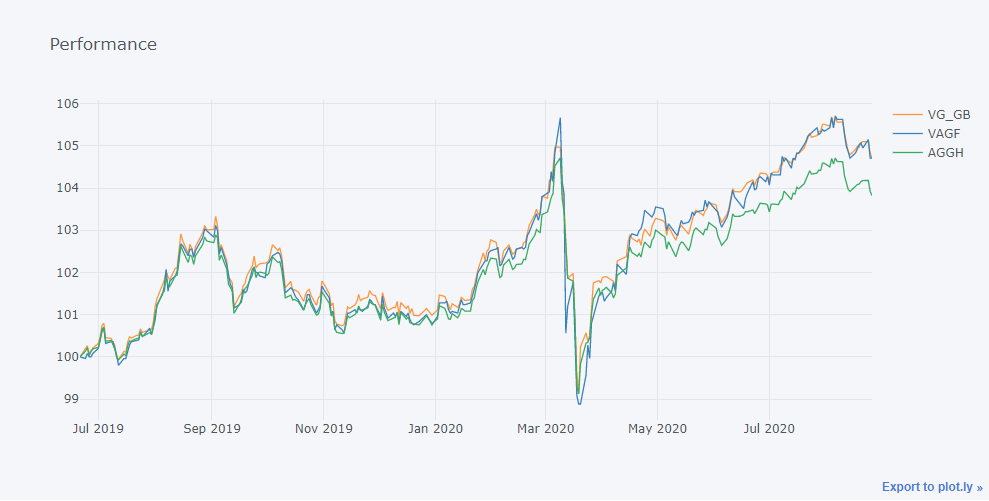The height and width of the screenshot is (501, 989).
Task: Toggle AGGH trace visibility in legend
Action: click(x=946, y=153)
